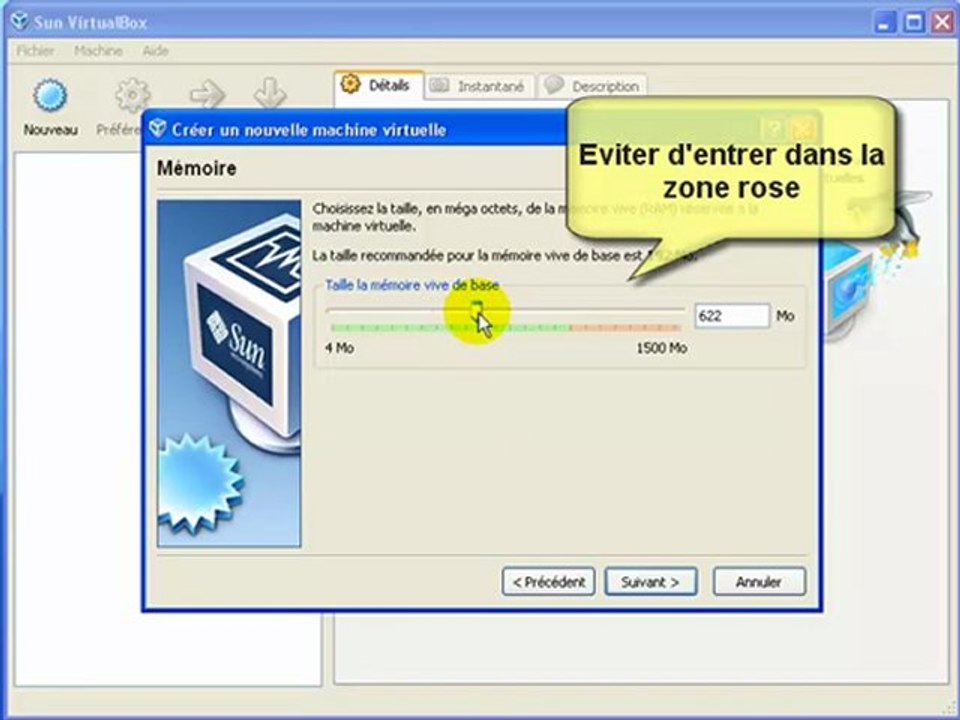Viewport: 960px width, 720px height.
Task: Click the down-arrow discard toolbar icon
Action: (x=270, y=94)
